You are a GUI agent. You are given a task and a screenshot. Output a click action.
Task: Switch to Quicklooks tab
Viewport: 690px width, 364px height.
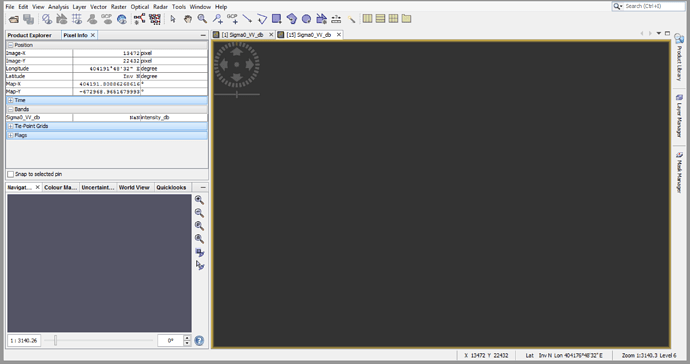pyautogui.click(x=171, y=188)
